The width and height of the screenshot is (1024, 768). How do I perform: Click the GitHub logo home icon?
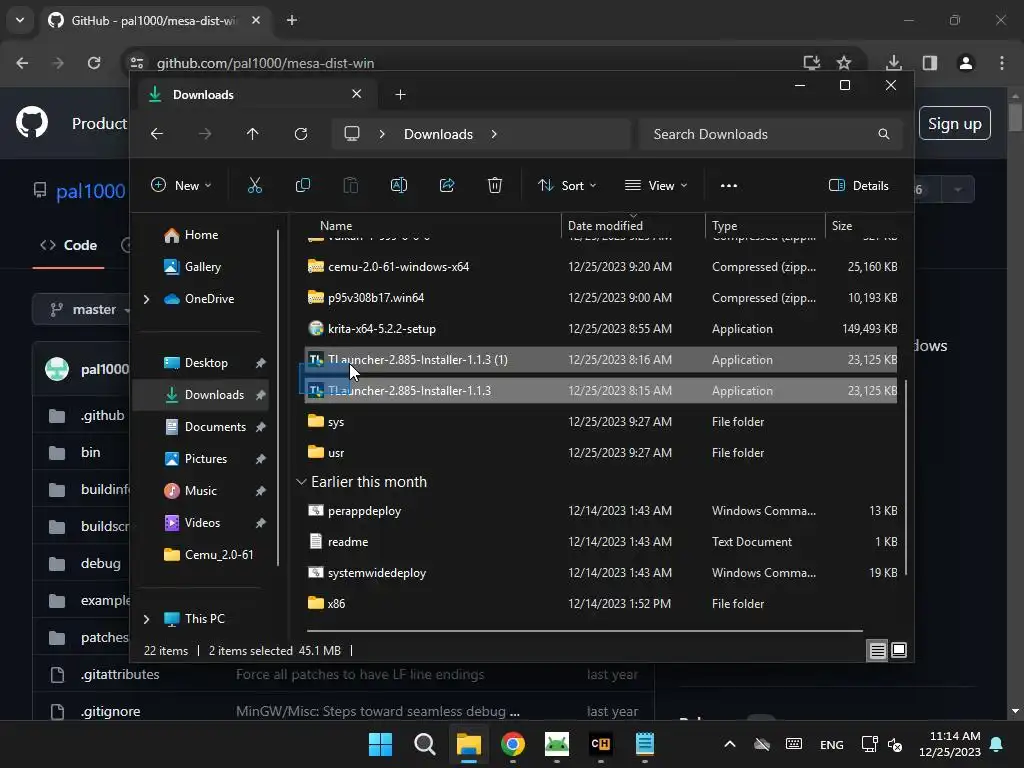(32, 122)
